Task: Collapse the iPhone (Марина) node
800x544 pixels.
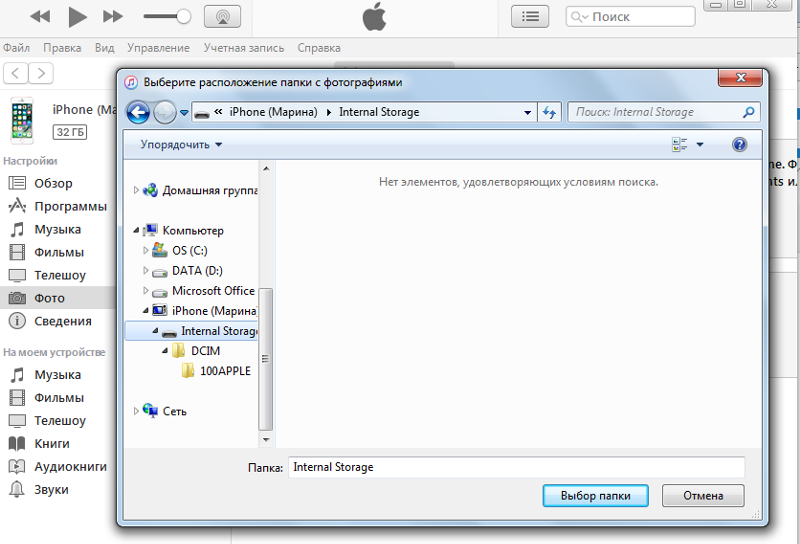Action: (x=146, y=311)
